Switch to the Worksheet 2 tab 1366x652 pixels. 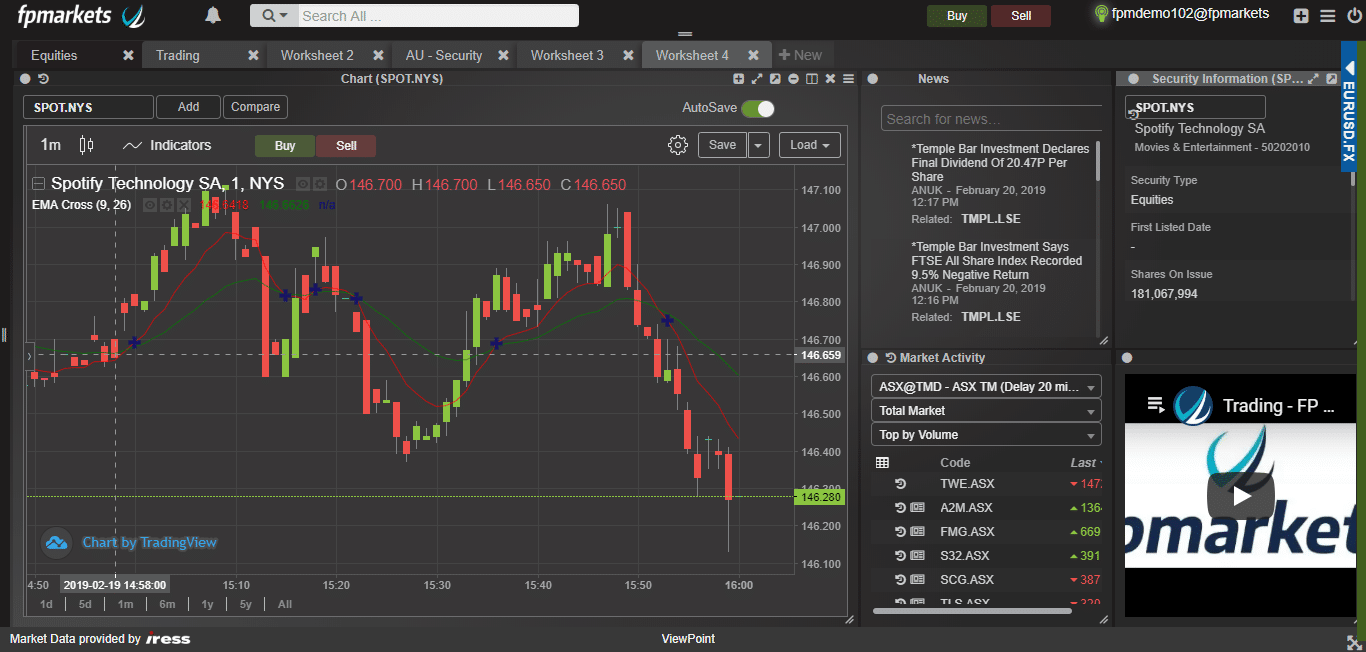[x=317, y=55]
